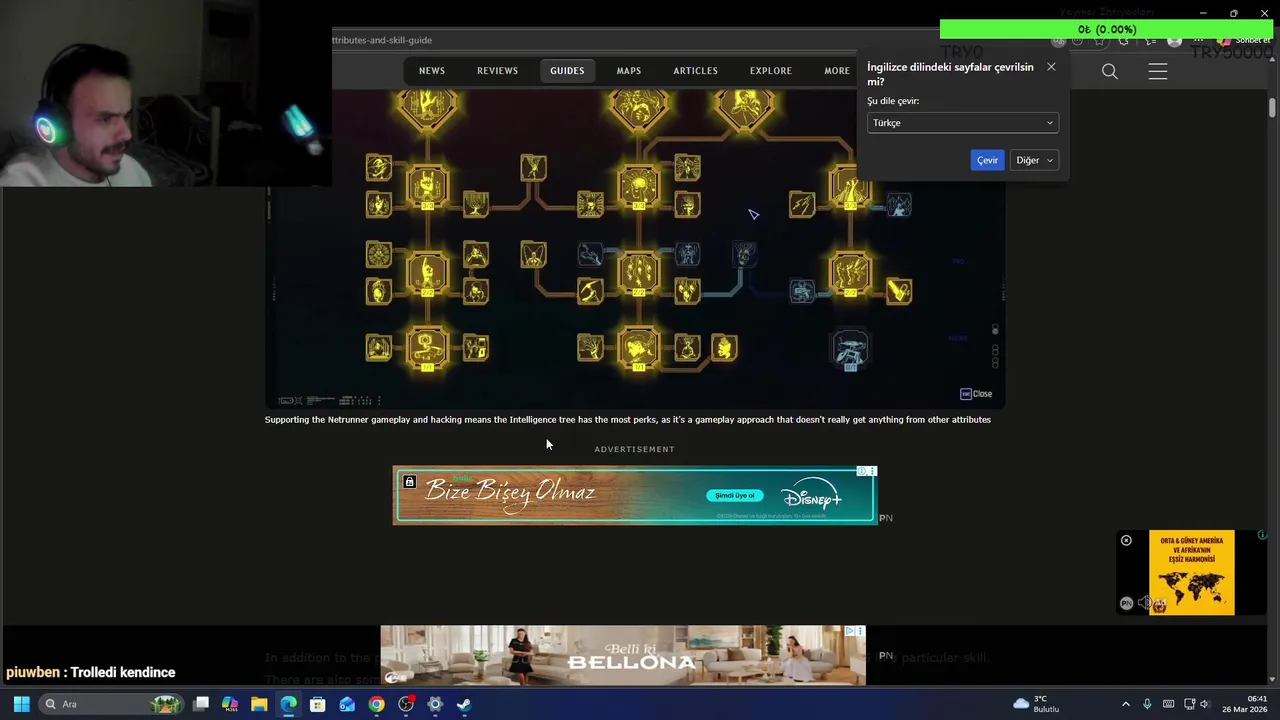Open the weather widget showing 3°C

pos(1036,704)
